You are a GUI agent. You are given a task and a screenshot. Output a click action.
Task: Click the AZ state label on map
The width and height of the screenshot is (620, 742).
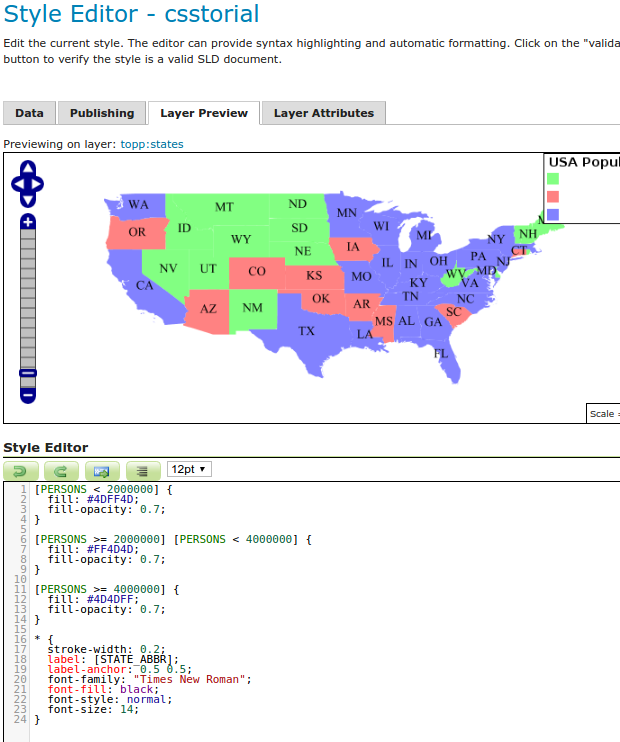click(x=208, y=309)
